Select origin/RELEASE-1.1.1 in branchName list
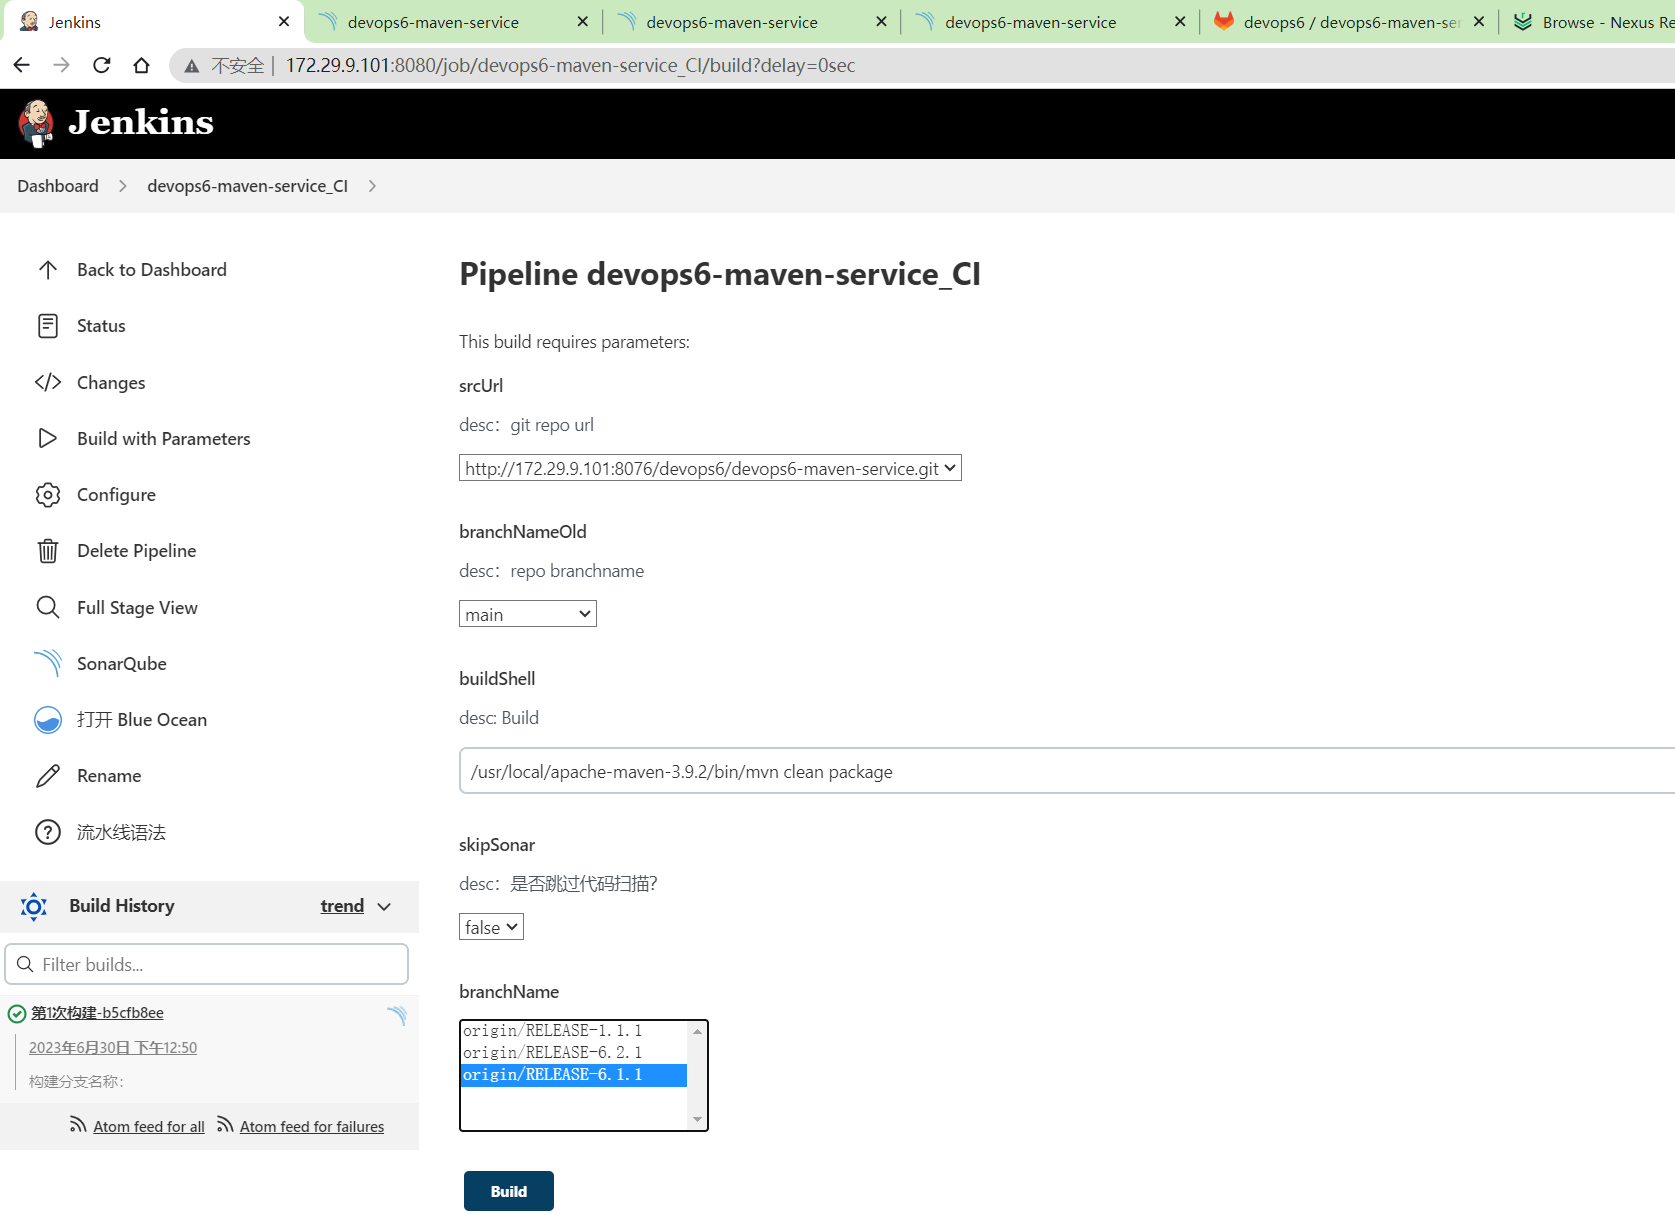 [574, 1030]
